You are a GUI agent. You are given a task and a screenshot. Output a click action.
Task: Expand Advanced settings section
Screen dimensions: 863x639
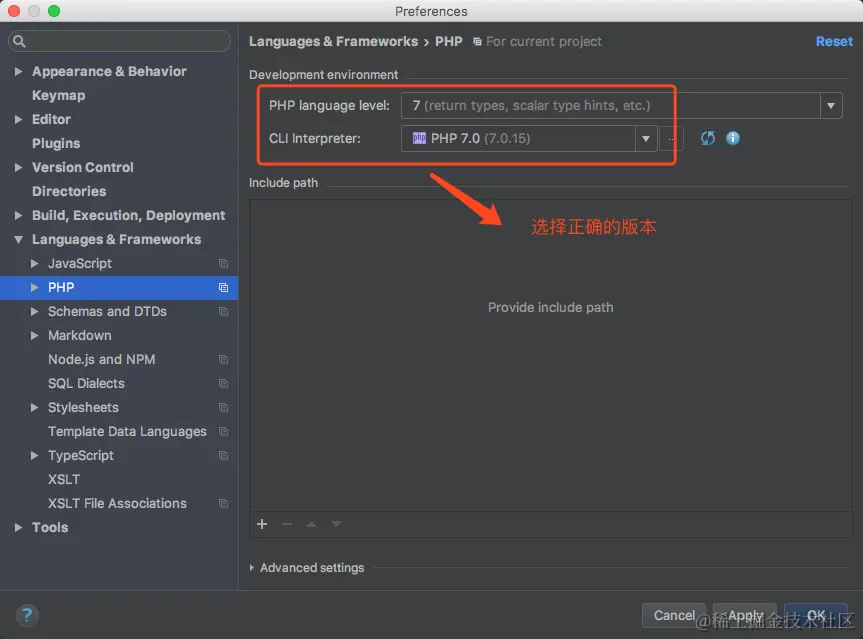(252, 567)
